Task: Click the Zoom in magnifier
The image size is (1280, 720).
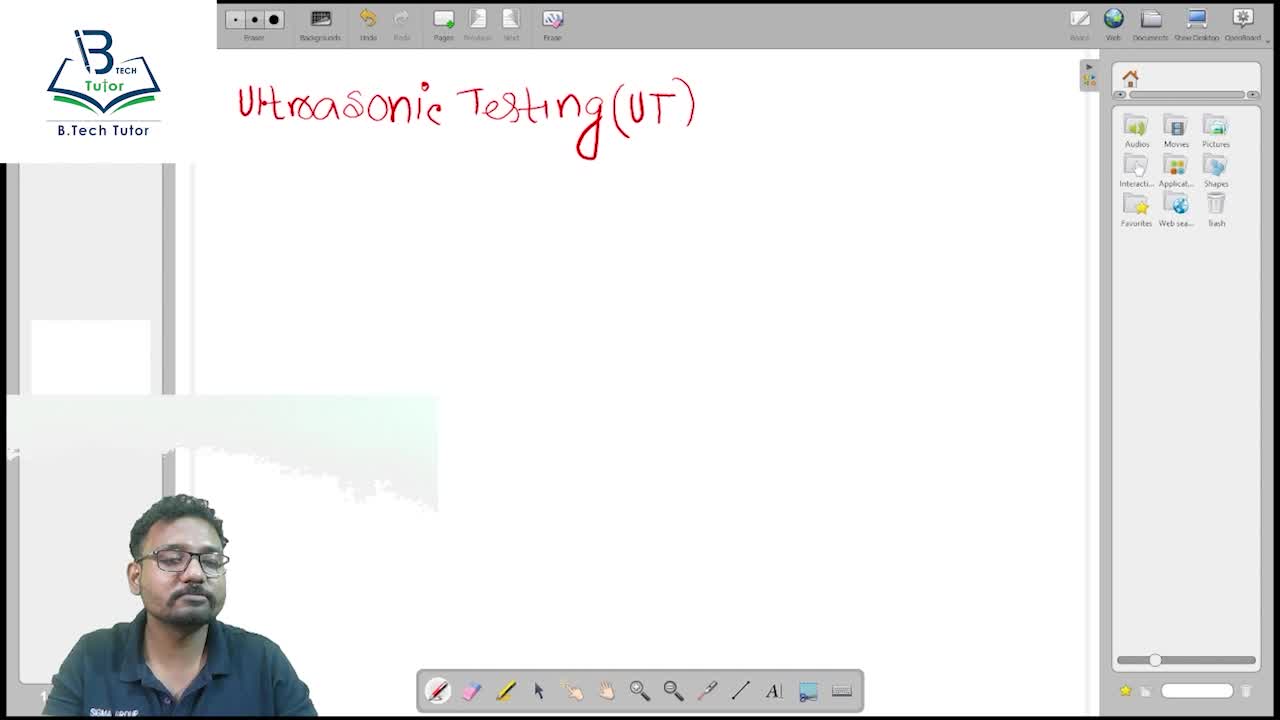Action: pyautogui.click(x=639, y=691)
